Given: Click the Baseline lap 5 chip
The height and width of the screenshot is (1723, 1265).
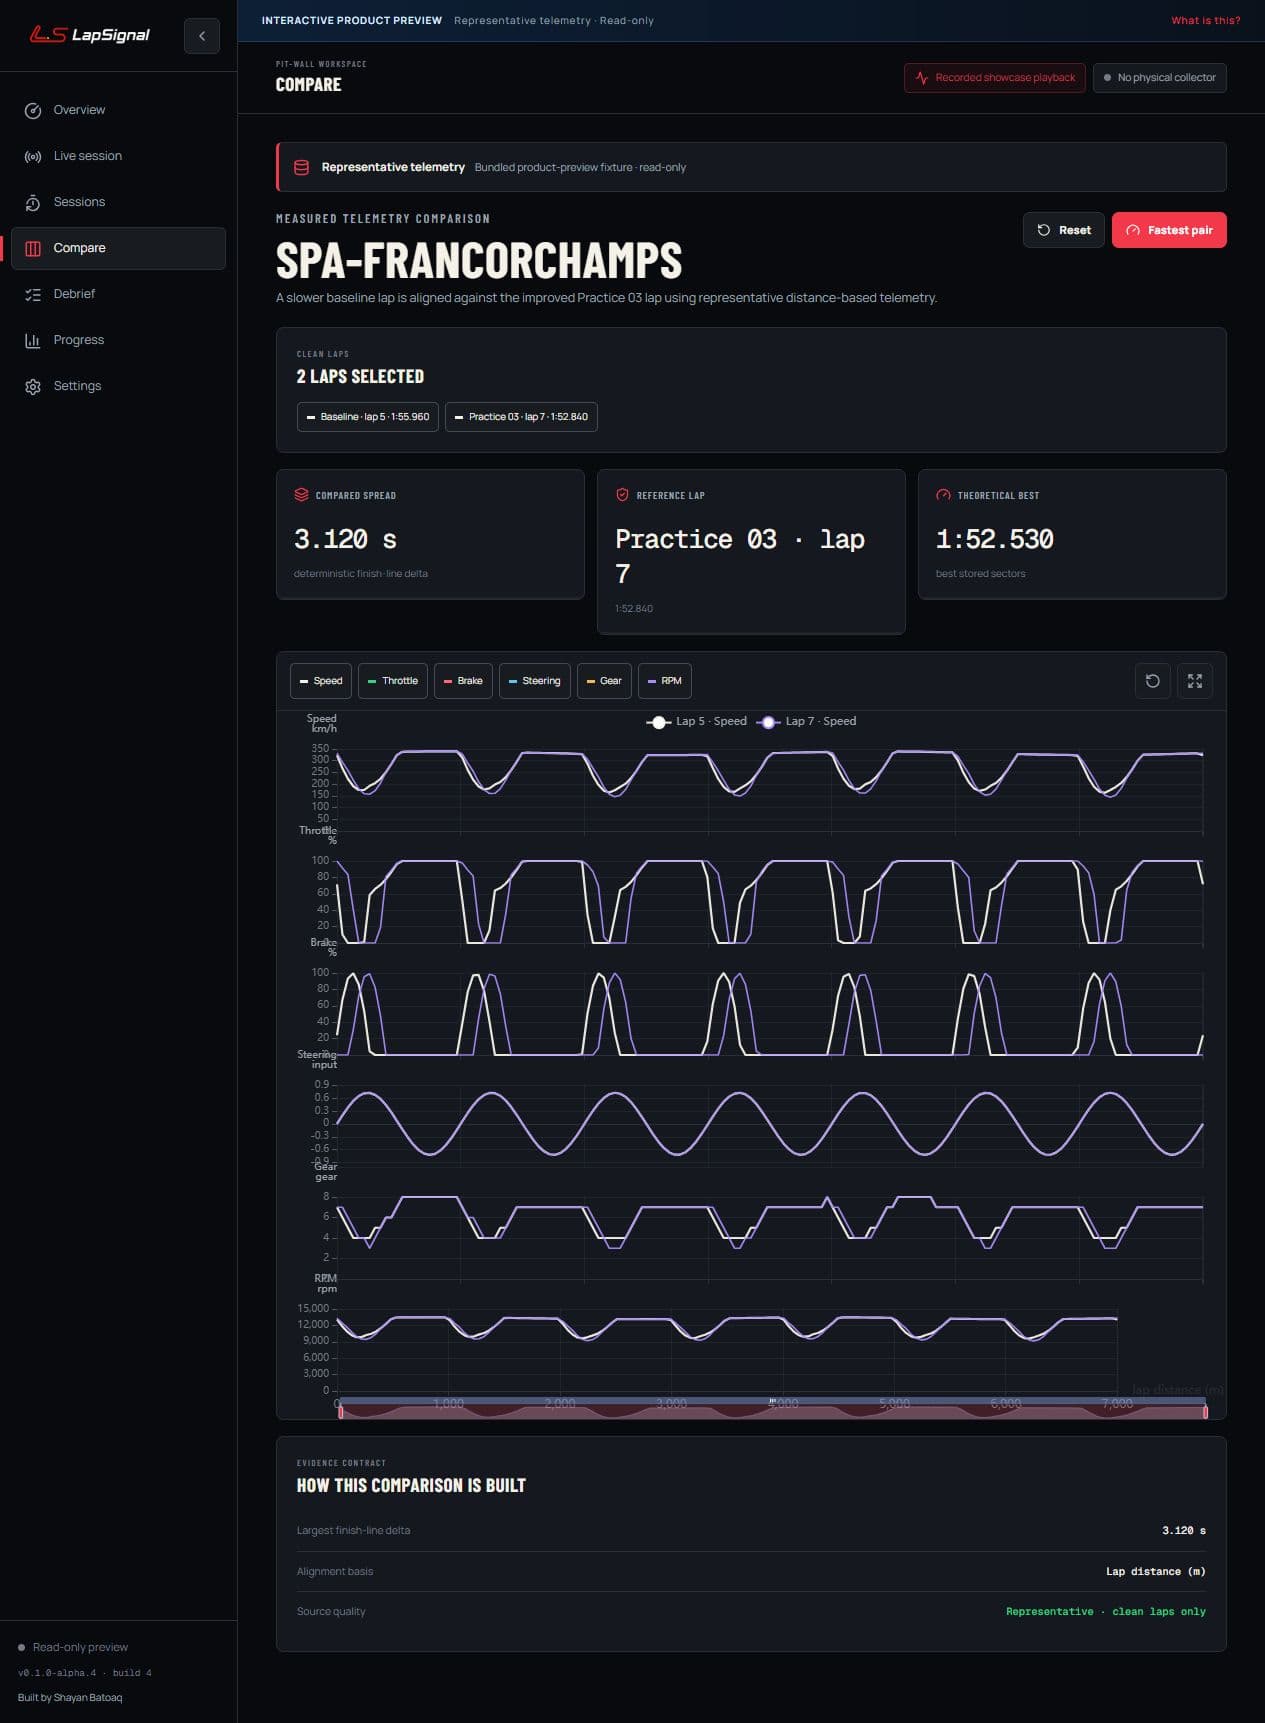Looking at the screenshot, I should click(368, 417).
